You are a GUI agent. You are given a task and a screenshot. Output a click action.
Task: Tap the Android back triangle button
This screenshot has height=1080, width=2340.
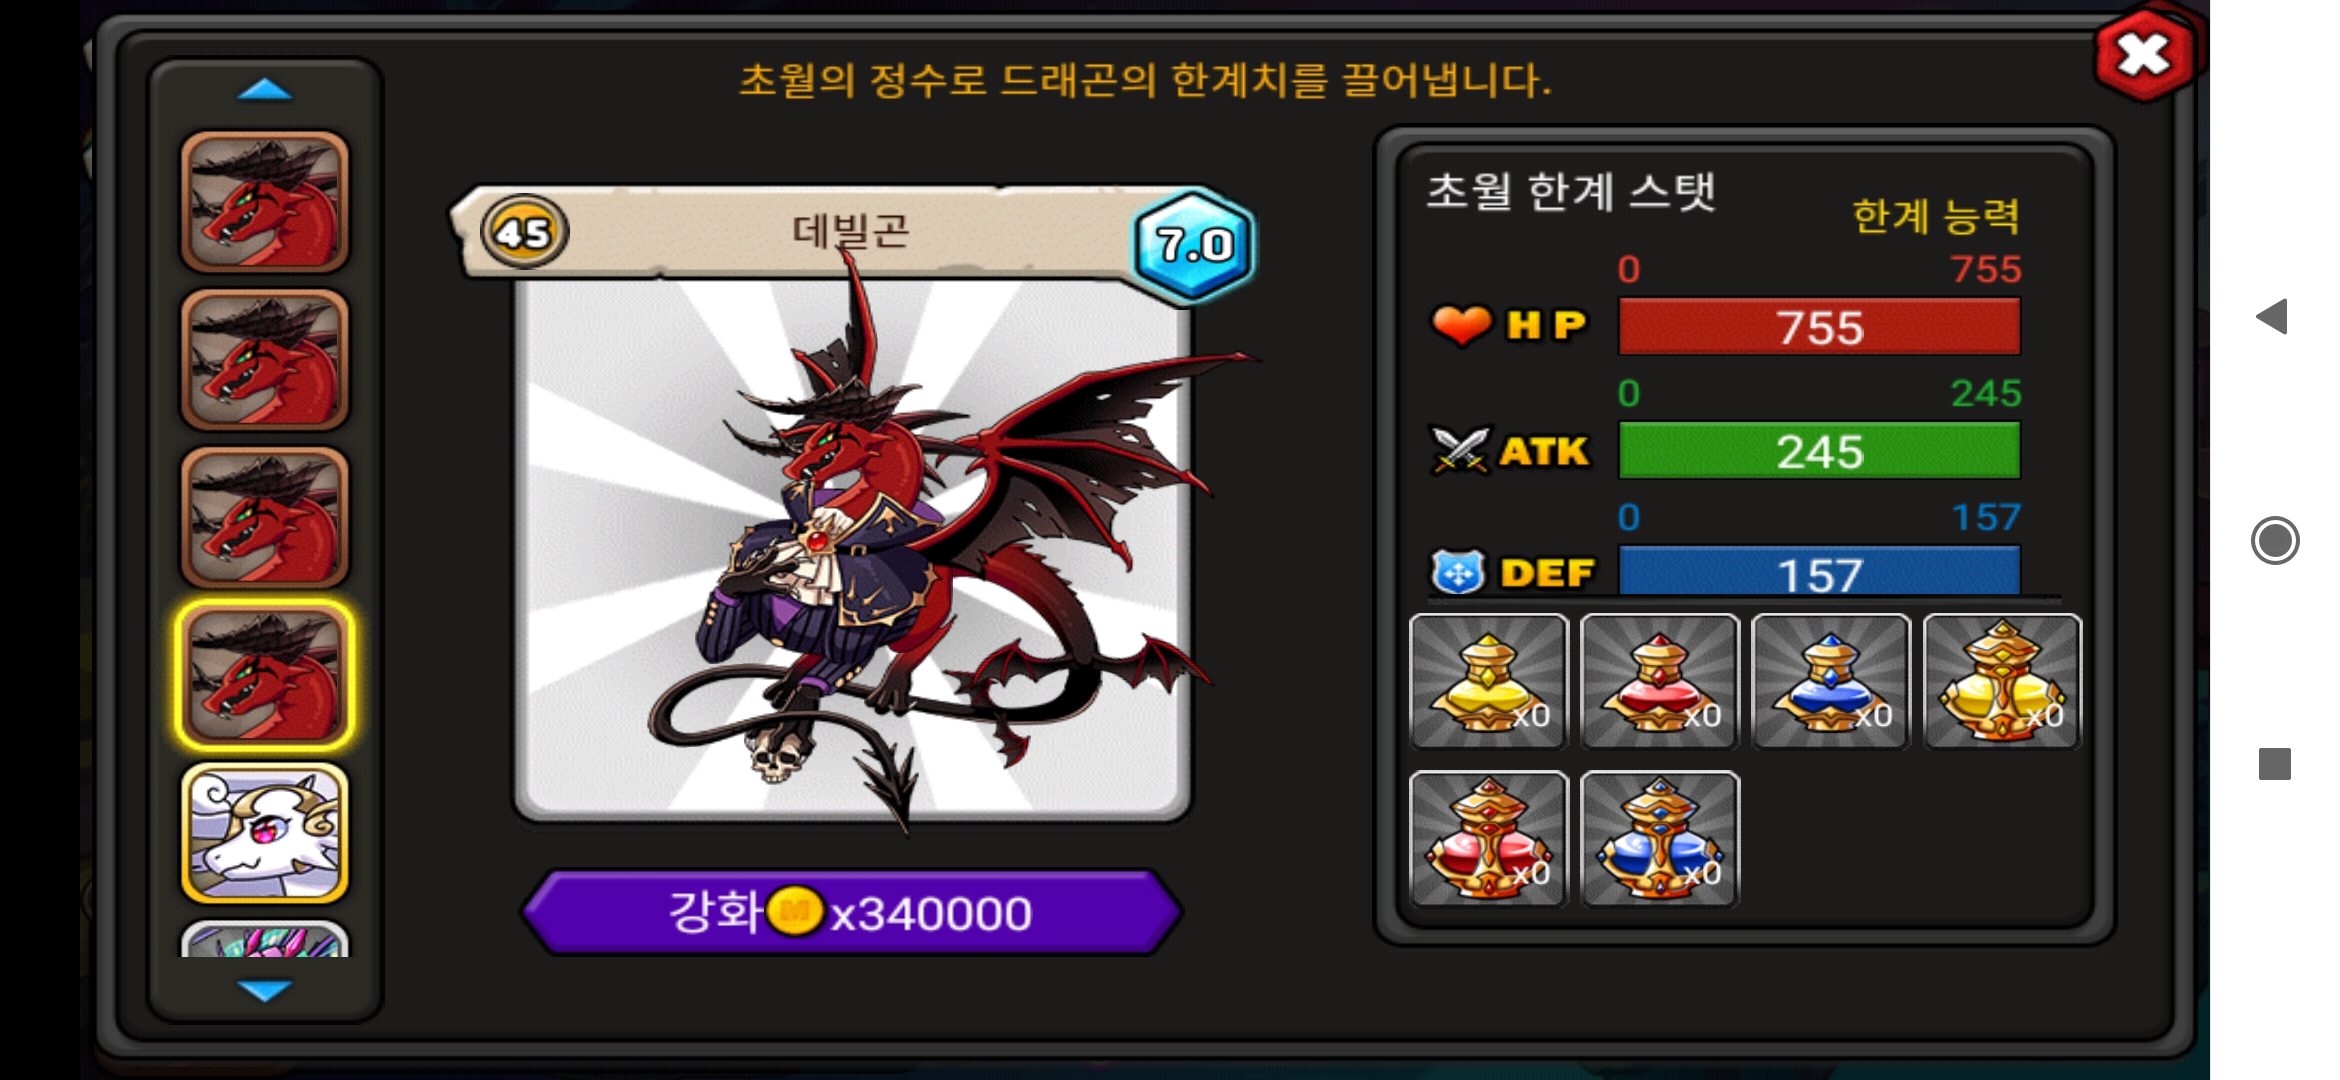coord(2273,317)
